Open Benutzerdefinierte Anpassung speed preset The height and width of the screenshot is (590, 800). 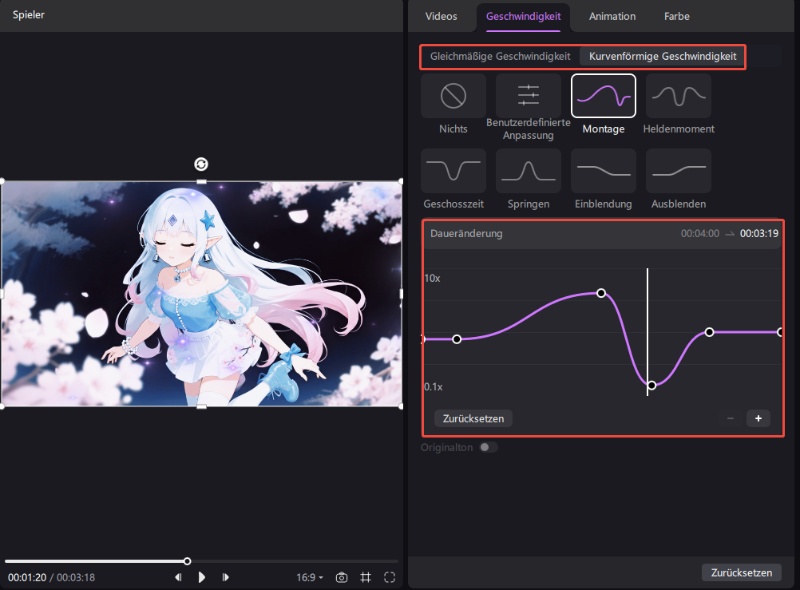(528, 96)
